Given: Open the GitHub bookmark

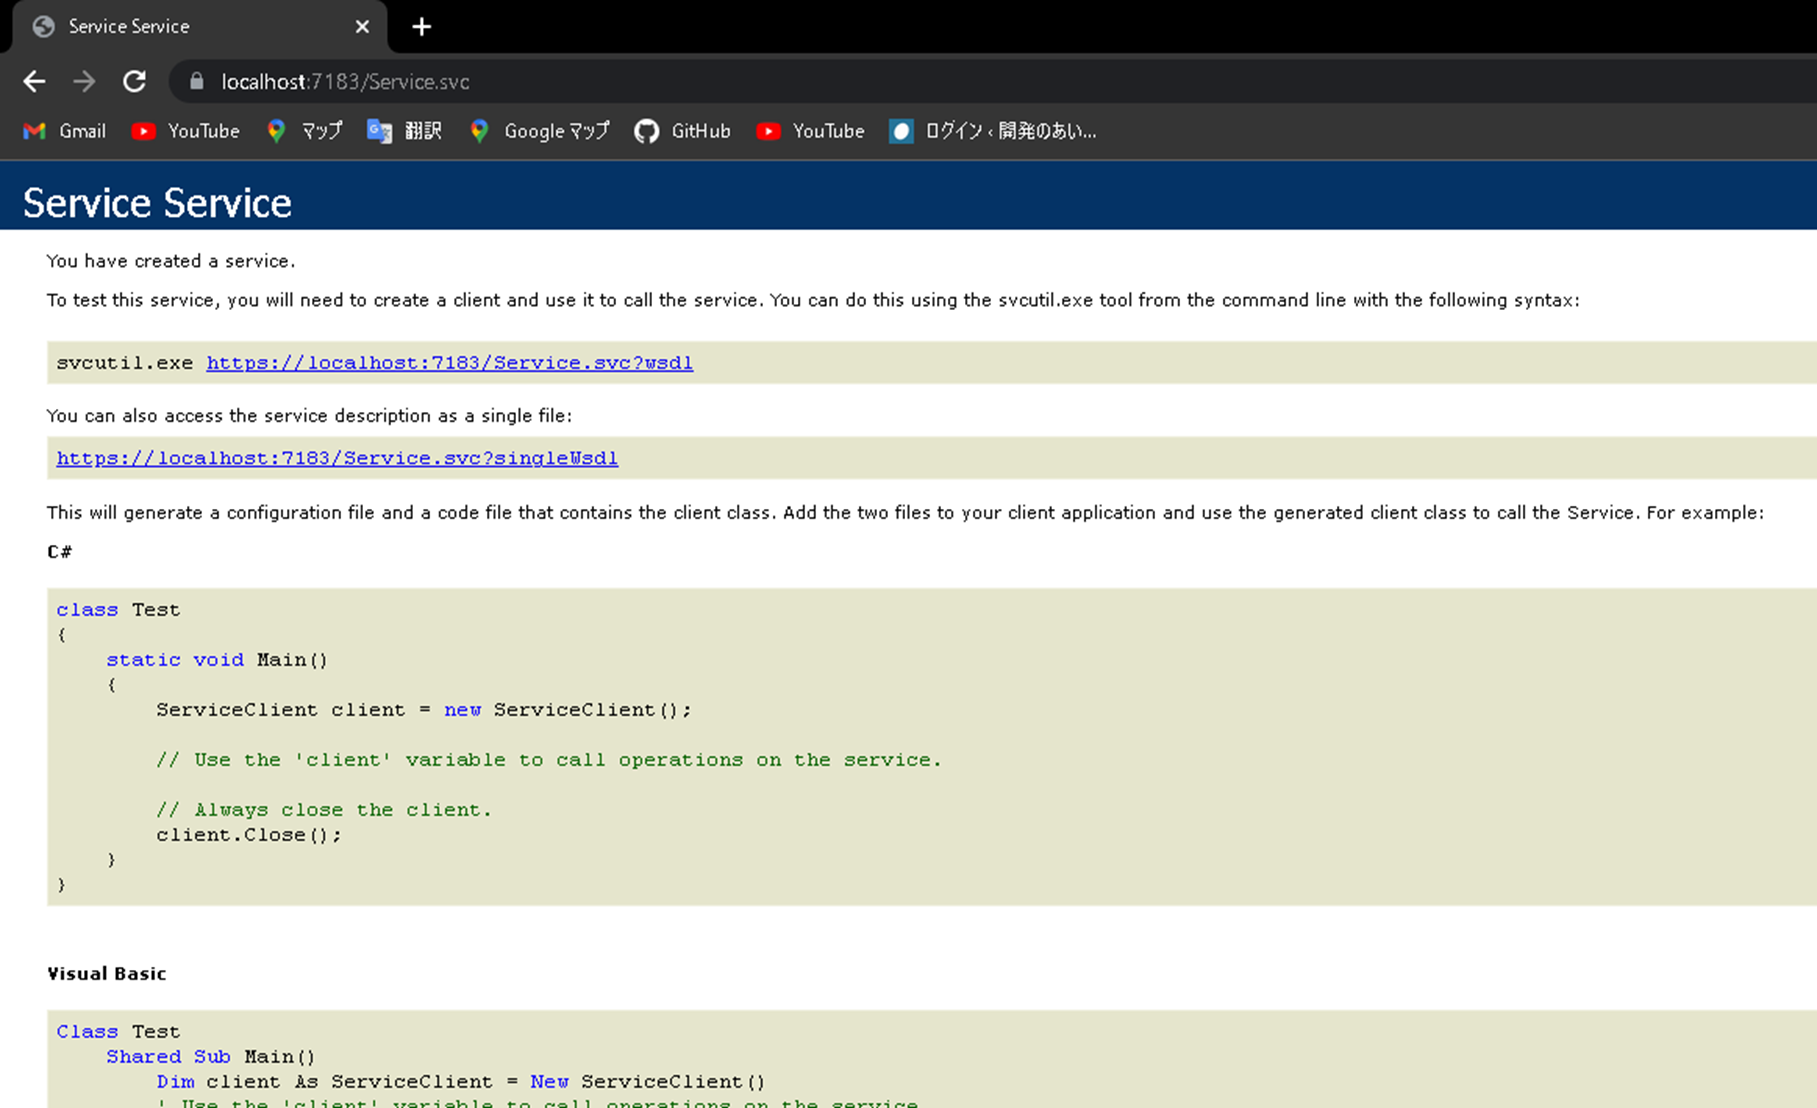Looking at the screenshot, I should (682, 131).
